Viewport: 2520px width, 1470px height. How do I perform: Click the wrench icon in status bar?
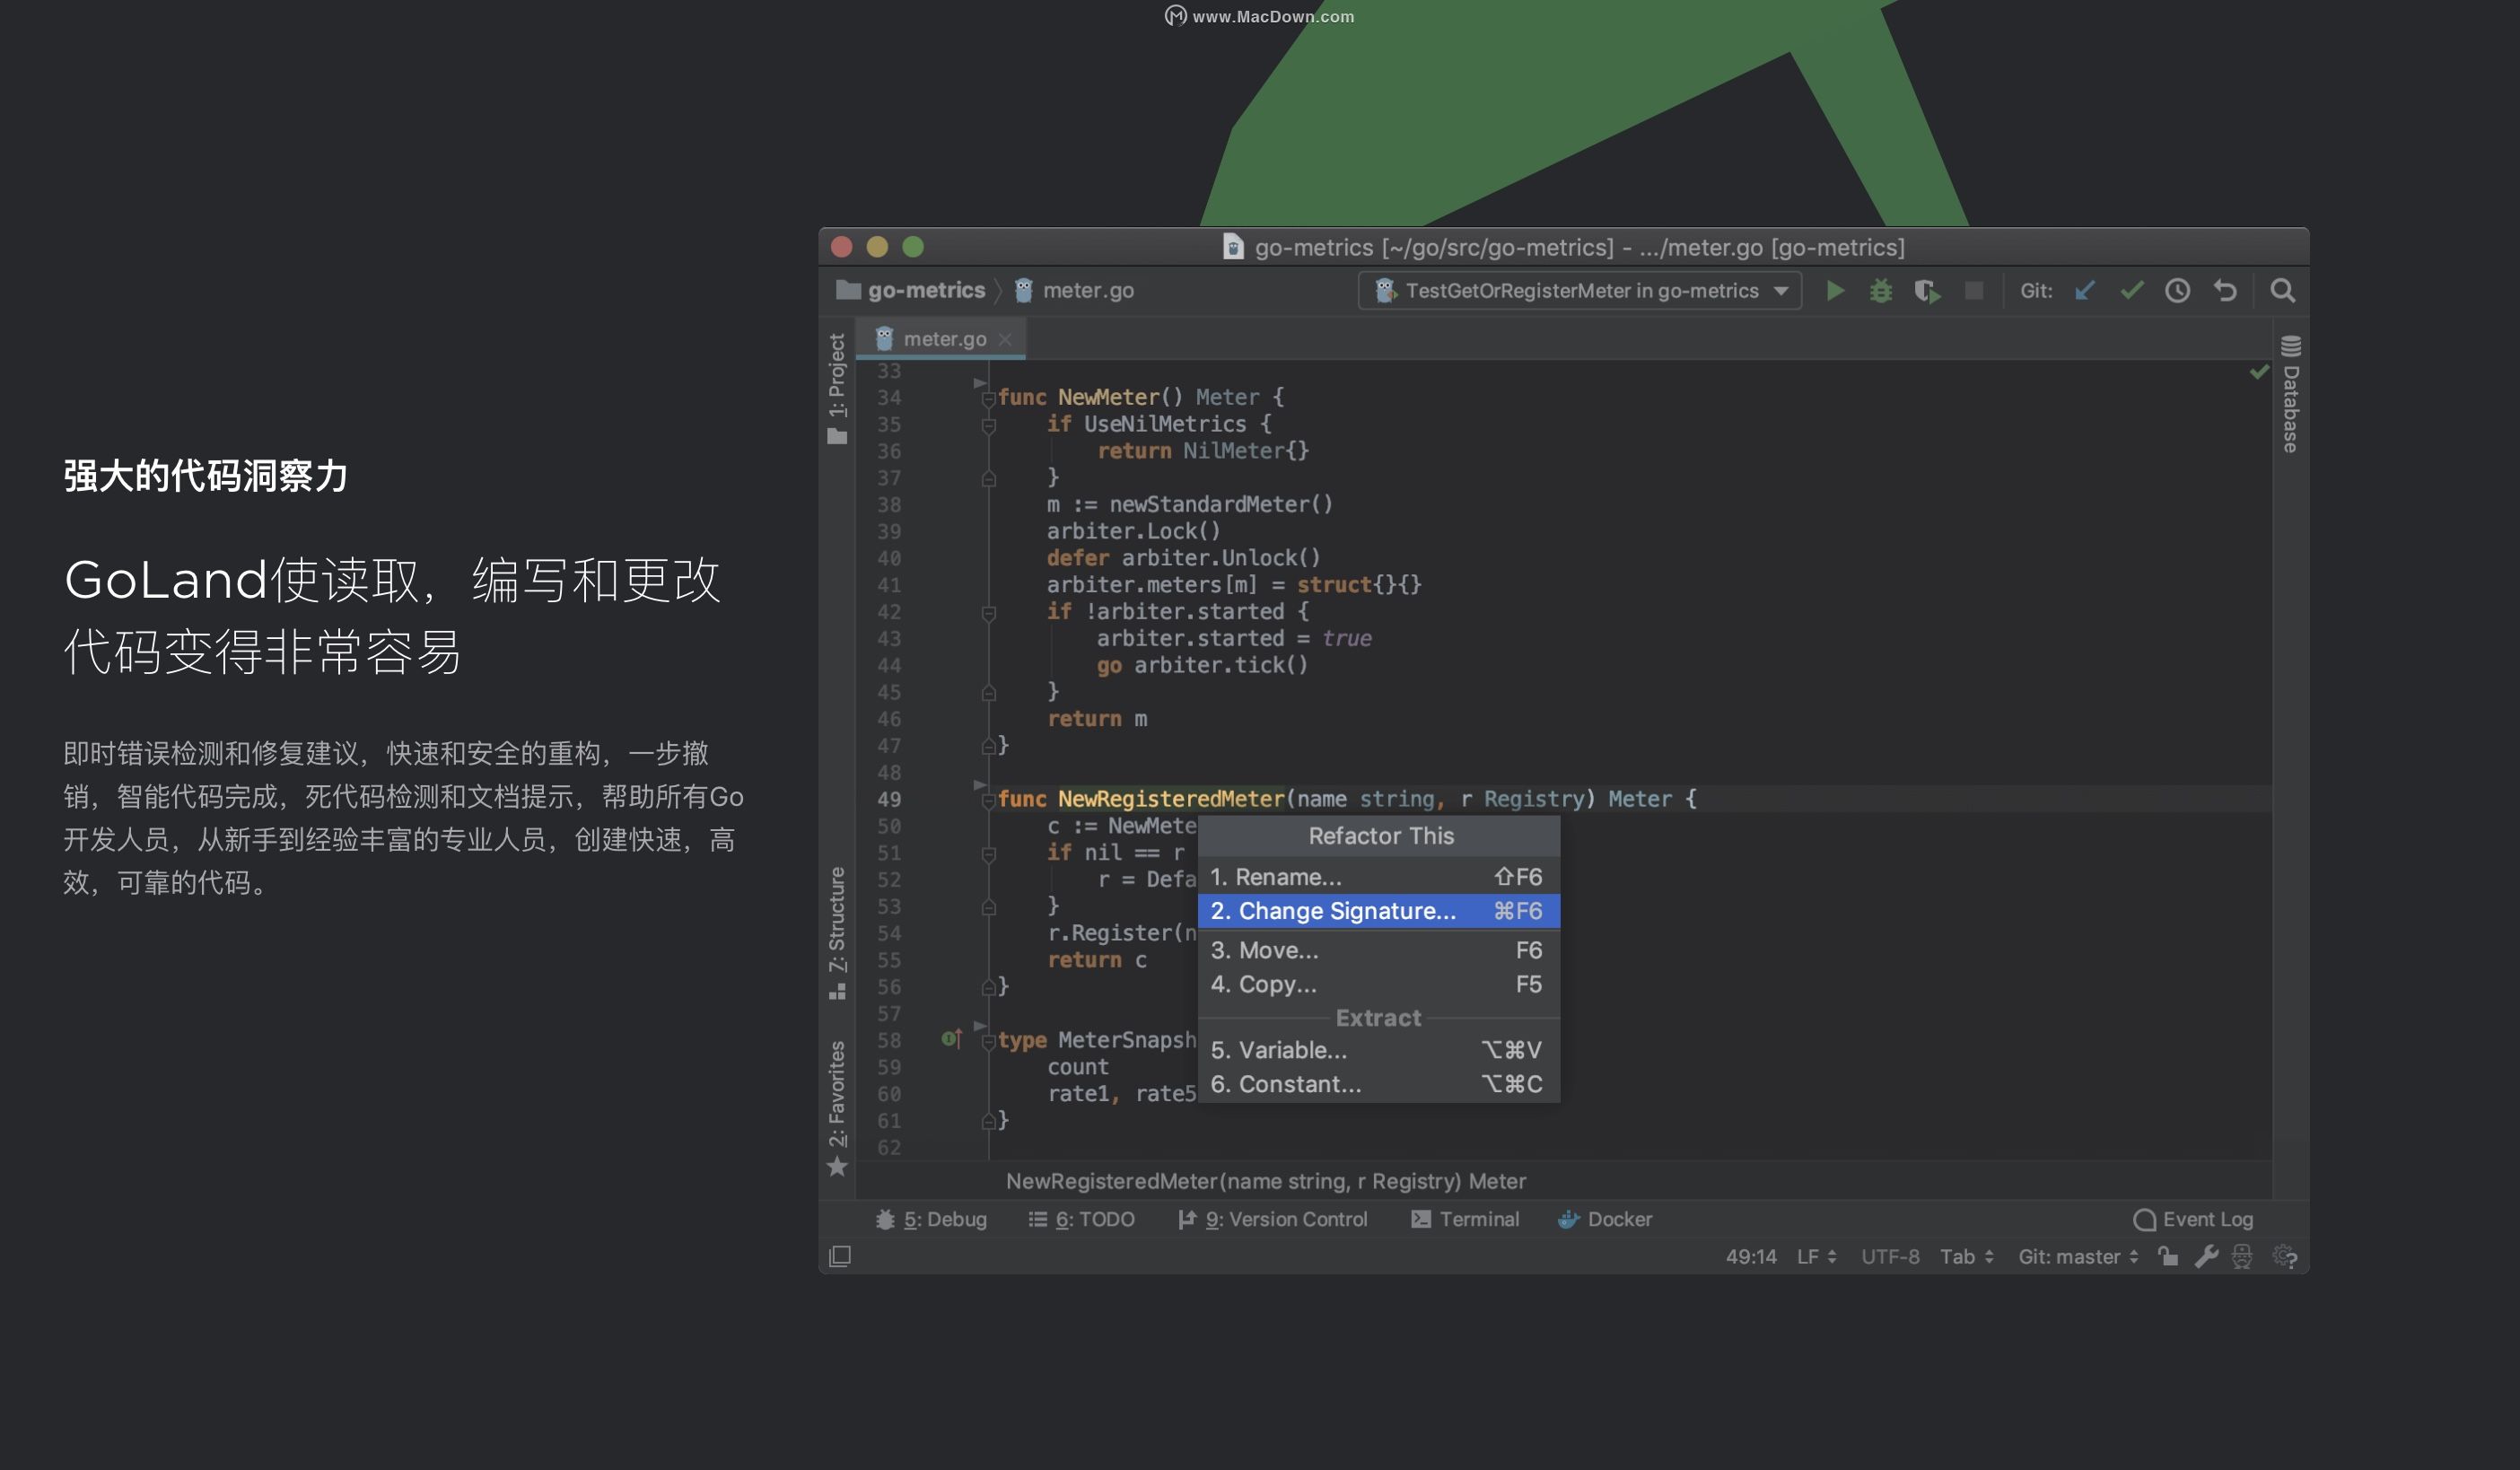point(2206,1256)
